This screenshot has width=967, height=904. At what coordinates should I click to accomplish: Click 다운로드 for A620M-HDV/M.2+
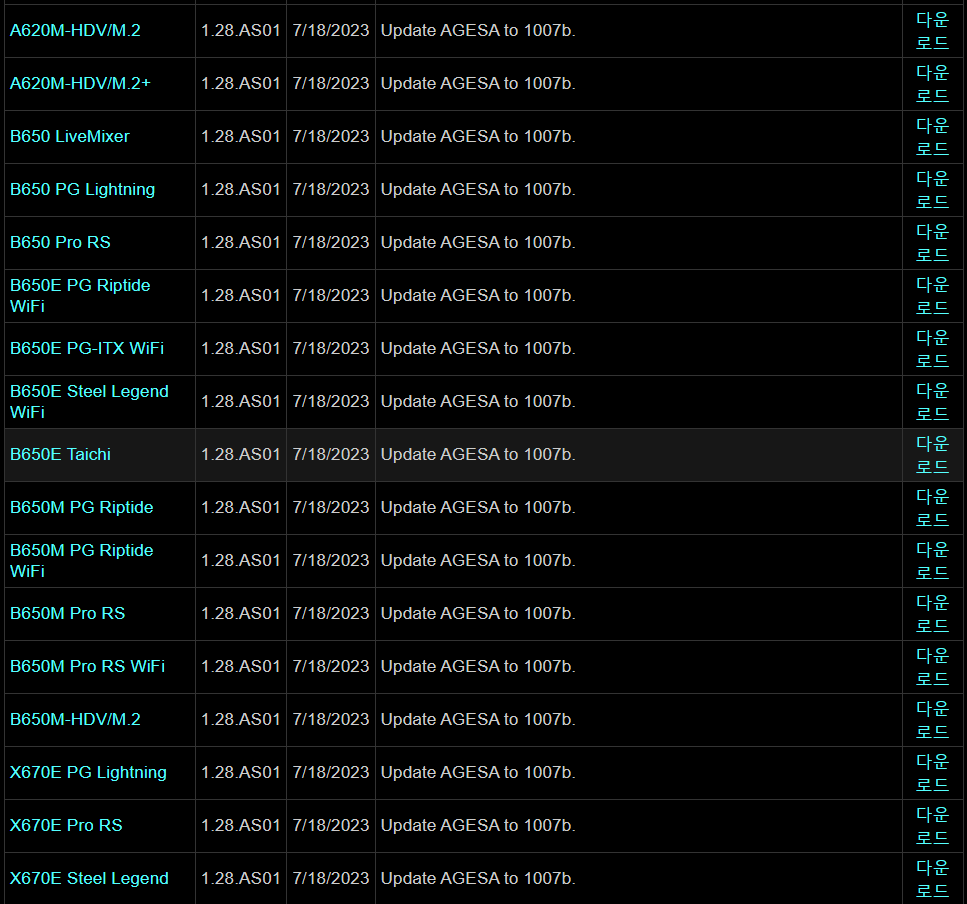pos(932,84)
